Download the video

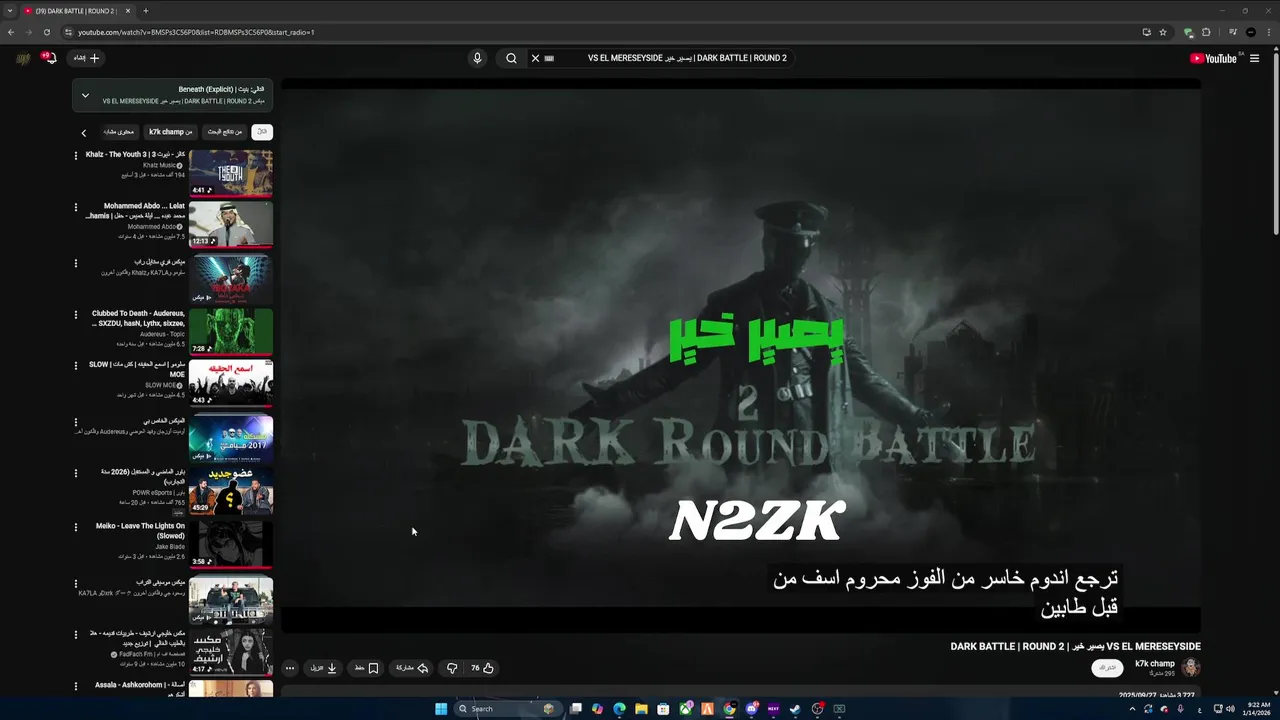[324, 668]
